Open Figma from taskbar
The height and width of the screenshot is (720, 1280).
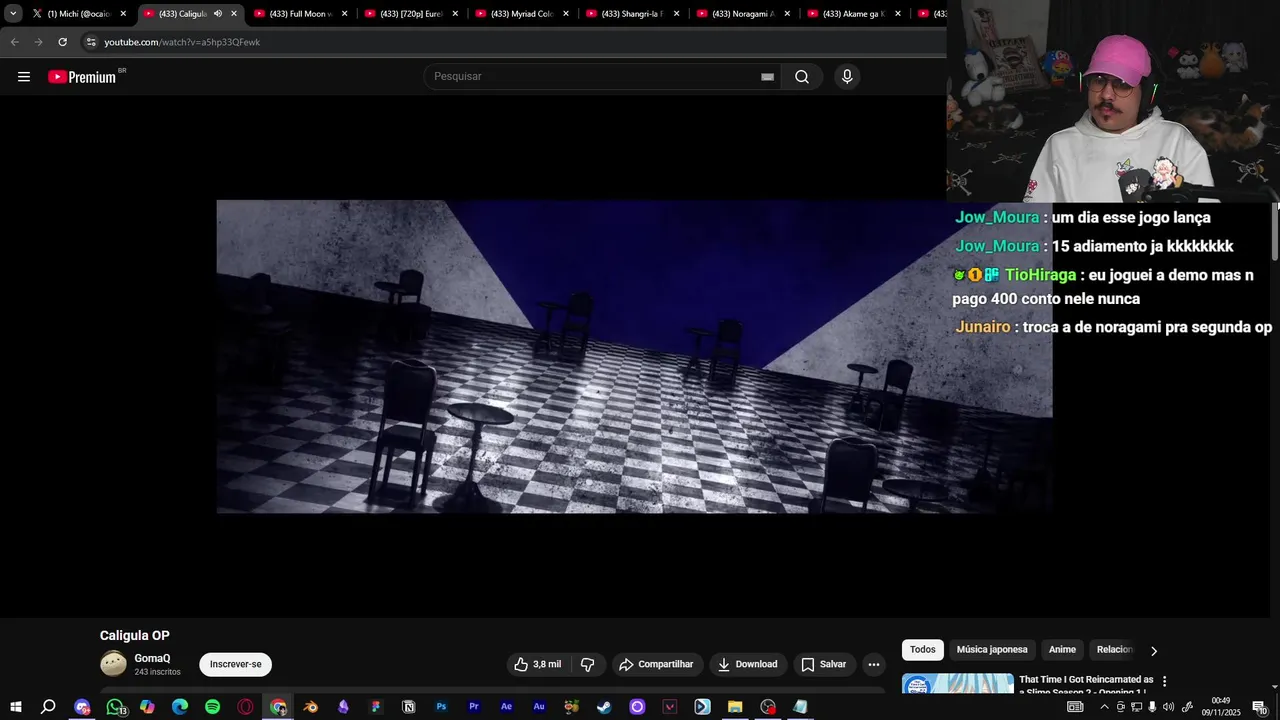[x=376, y=707]
